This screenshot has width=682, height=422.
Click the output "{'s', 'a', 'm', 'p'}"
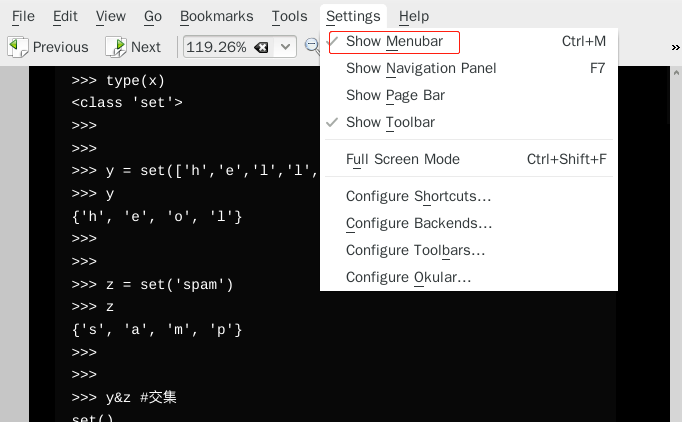click(x=157, y=330)
